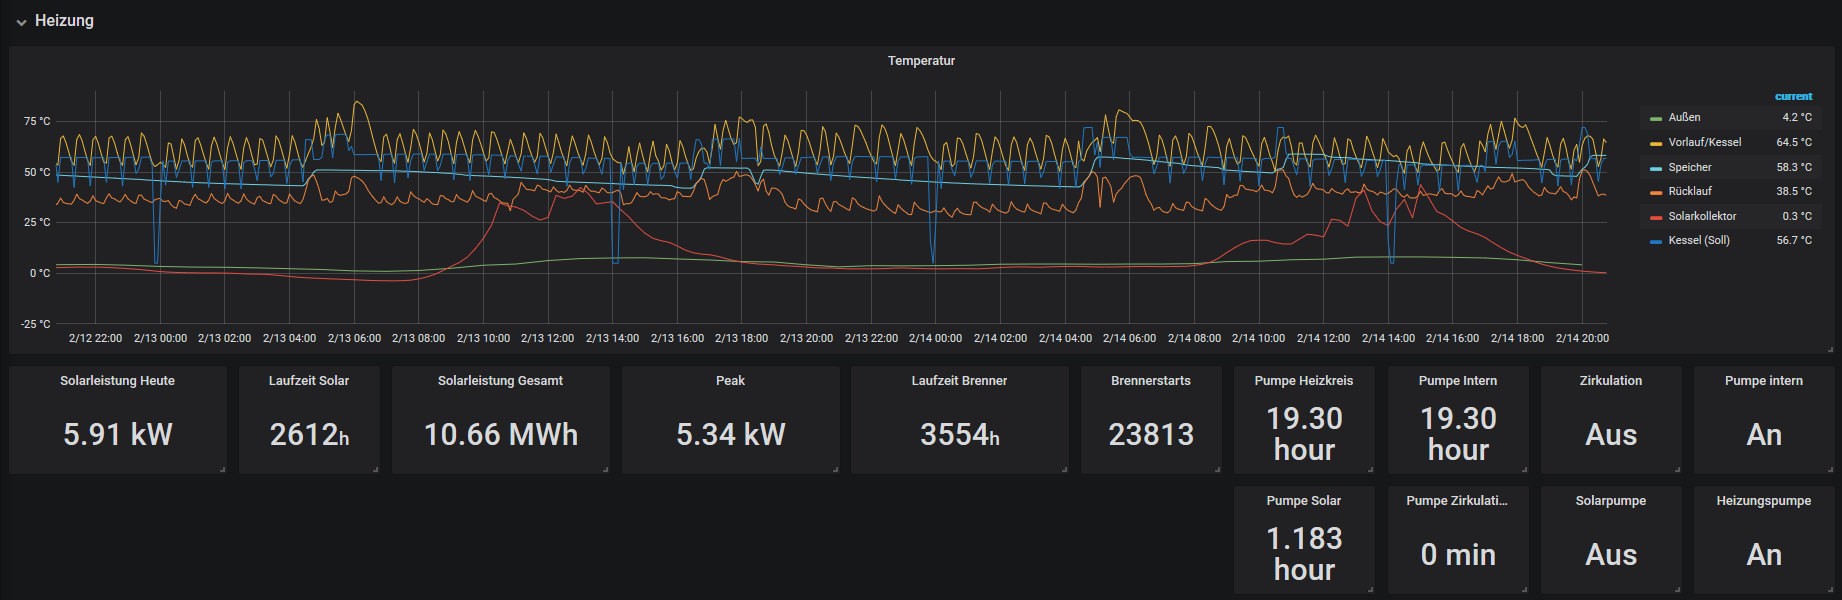Open the Laufzeit Brenner panel title
Screen dimensions: 1842x600
pos(959,381)
